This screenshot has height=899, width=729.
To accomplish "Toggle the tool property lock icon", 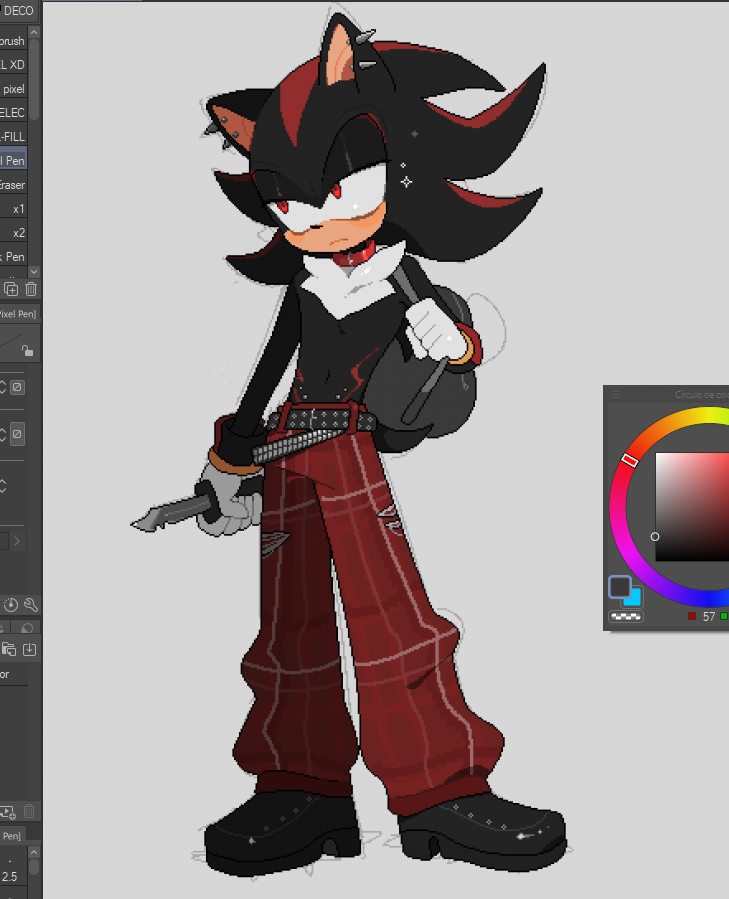I will click(x=27, y=350).
